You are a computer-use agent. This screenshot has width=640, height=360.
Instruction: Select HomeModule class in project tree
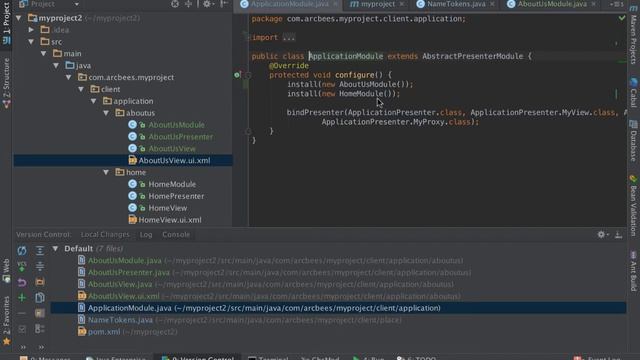click(x=172, y=184)
